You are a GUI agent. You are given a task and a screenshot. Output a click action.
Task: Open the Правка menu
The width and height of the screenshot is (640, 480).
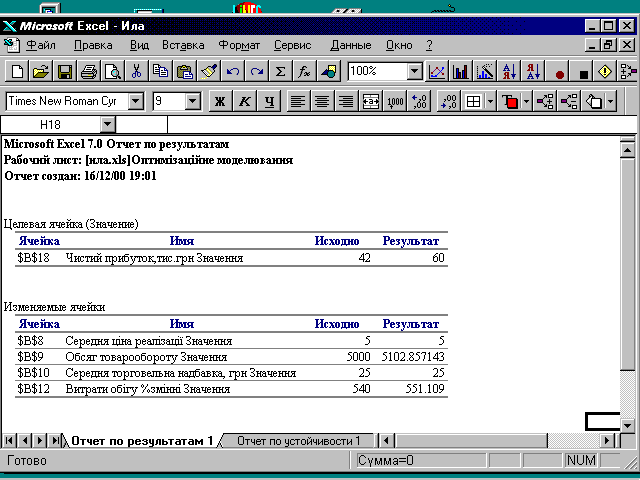(93, 45)
